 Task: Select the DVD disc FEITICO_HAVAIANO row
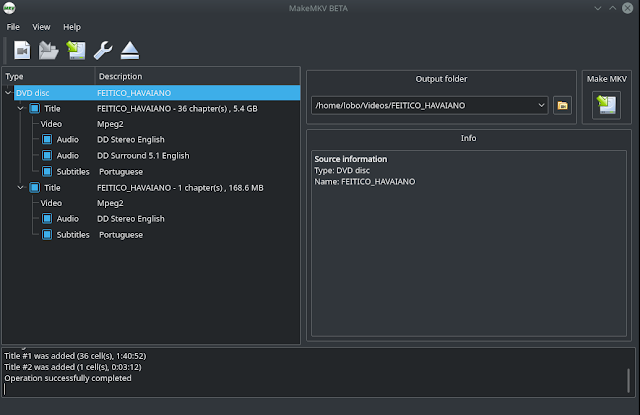click(157, 93)
